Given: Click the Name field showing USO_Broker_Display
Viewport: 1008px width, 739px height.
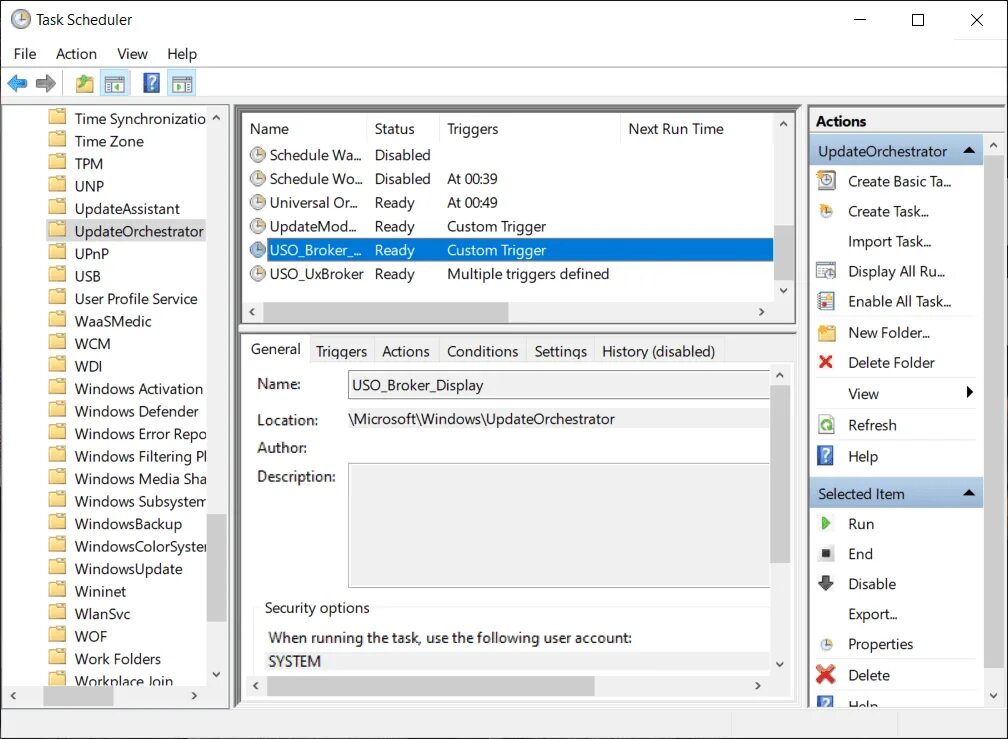Looking at the screenshot, I should coord(559,385).
